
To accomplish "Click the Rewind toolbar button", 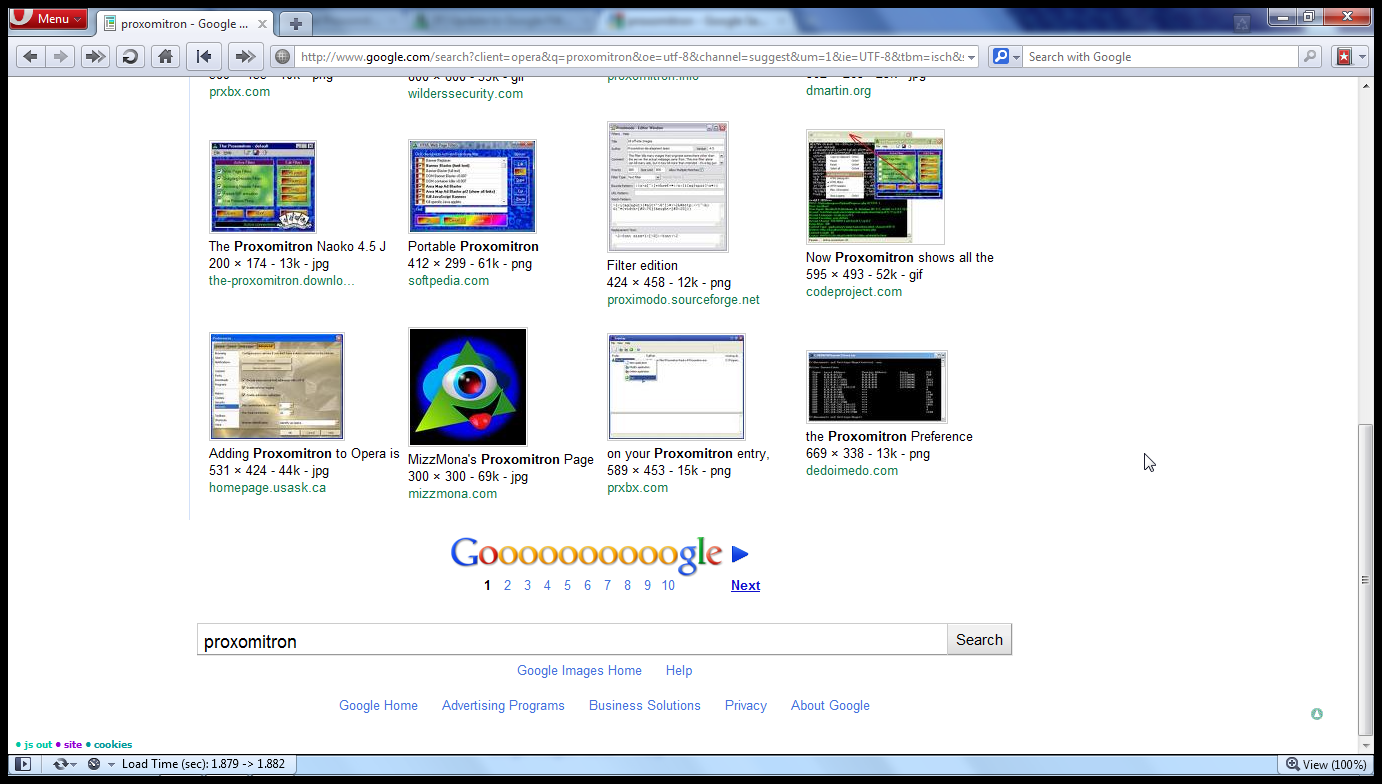I will tap(203, 57).
